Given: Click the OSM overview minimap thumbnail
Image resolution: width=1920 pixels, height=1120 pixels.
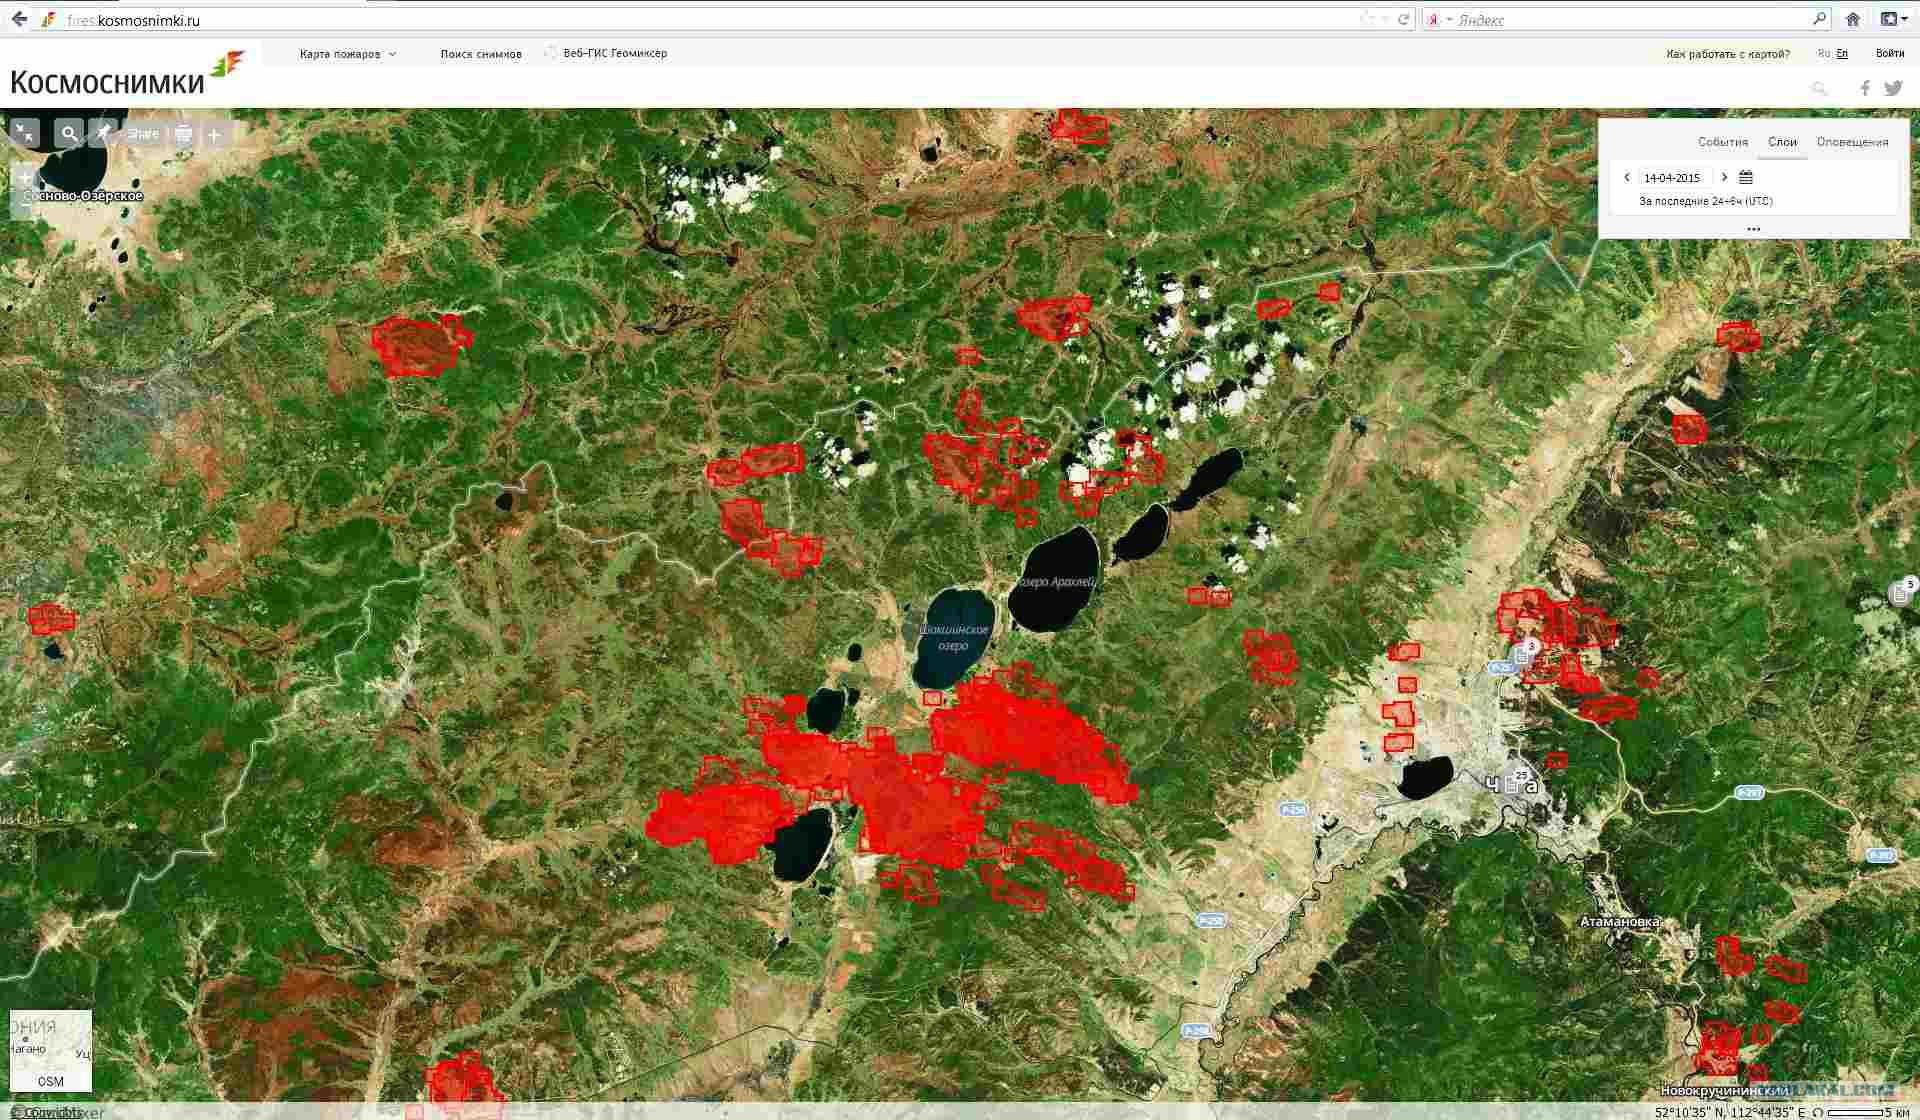Looking at the screenshot, I should point(51,1050).
